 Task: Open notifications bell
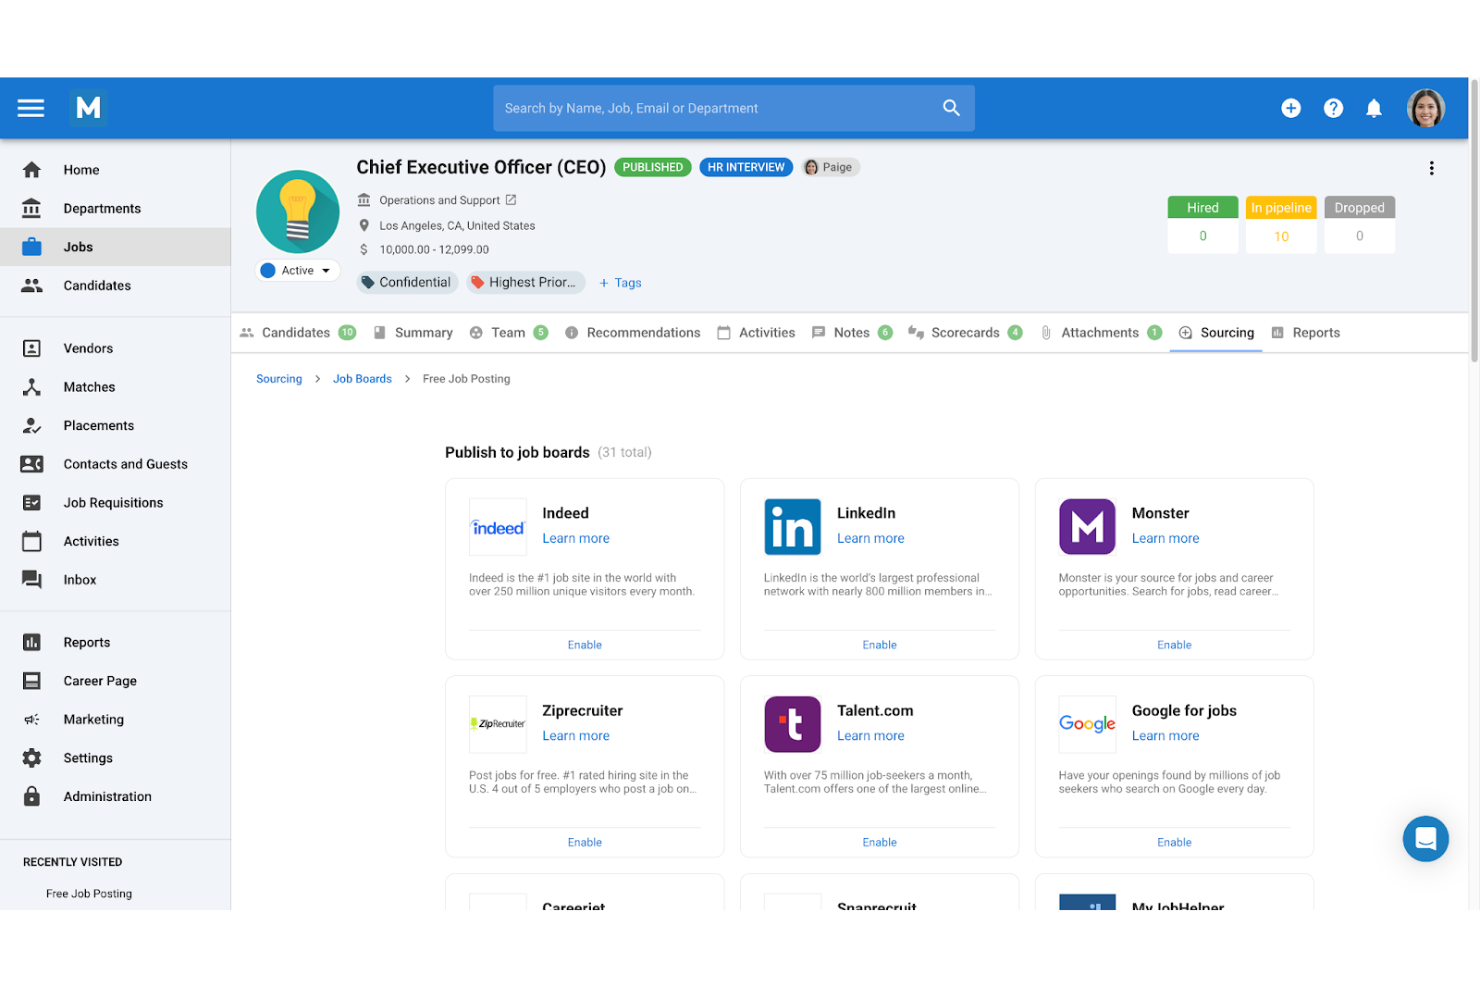tap(1374, 108)
